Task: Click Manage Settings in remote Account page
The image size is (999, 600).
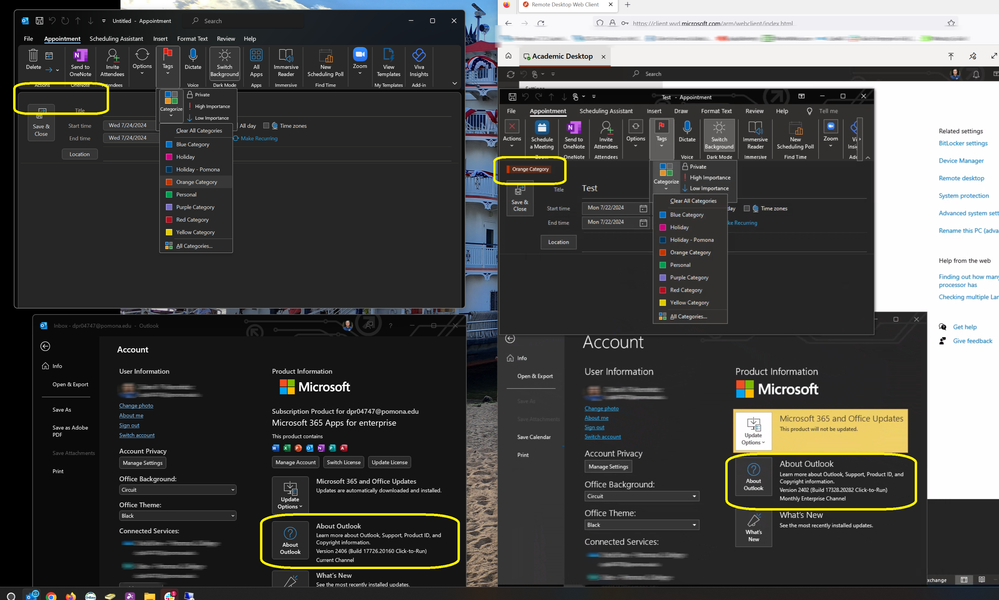Action: click(x=608, y=467)
